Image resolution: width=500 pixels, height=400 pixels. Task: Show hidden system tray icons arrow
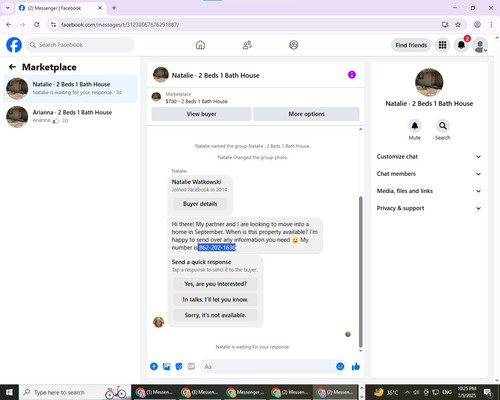(407, 392)
